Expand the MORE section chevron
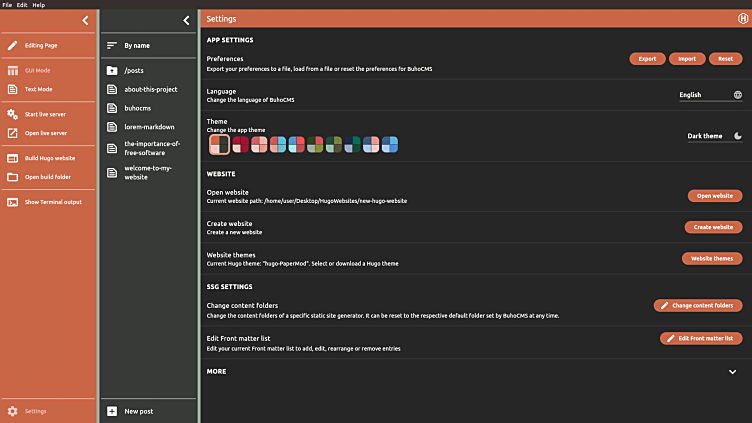Image resolution: width=752 pixels, height=423 pixels. 733,372
